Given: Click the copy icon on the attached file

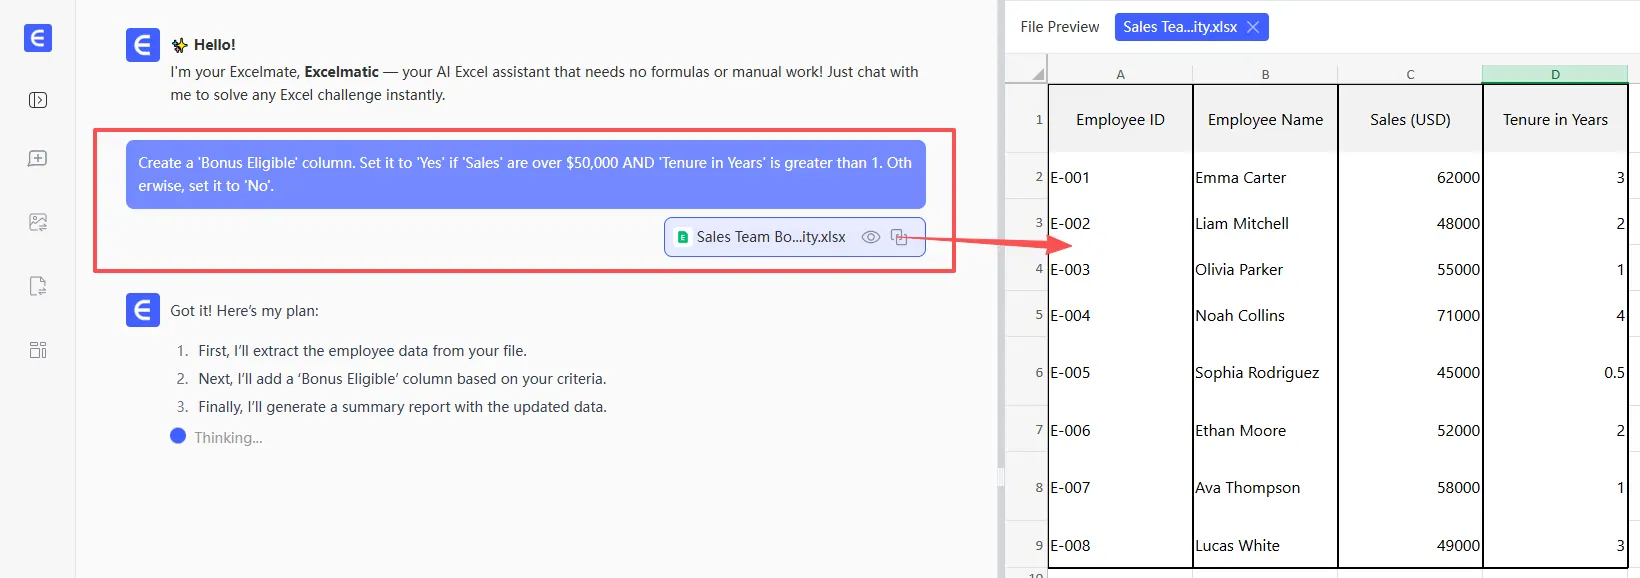Looking at the screenshot, I should [x=899, y=237].
